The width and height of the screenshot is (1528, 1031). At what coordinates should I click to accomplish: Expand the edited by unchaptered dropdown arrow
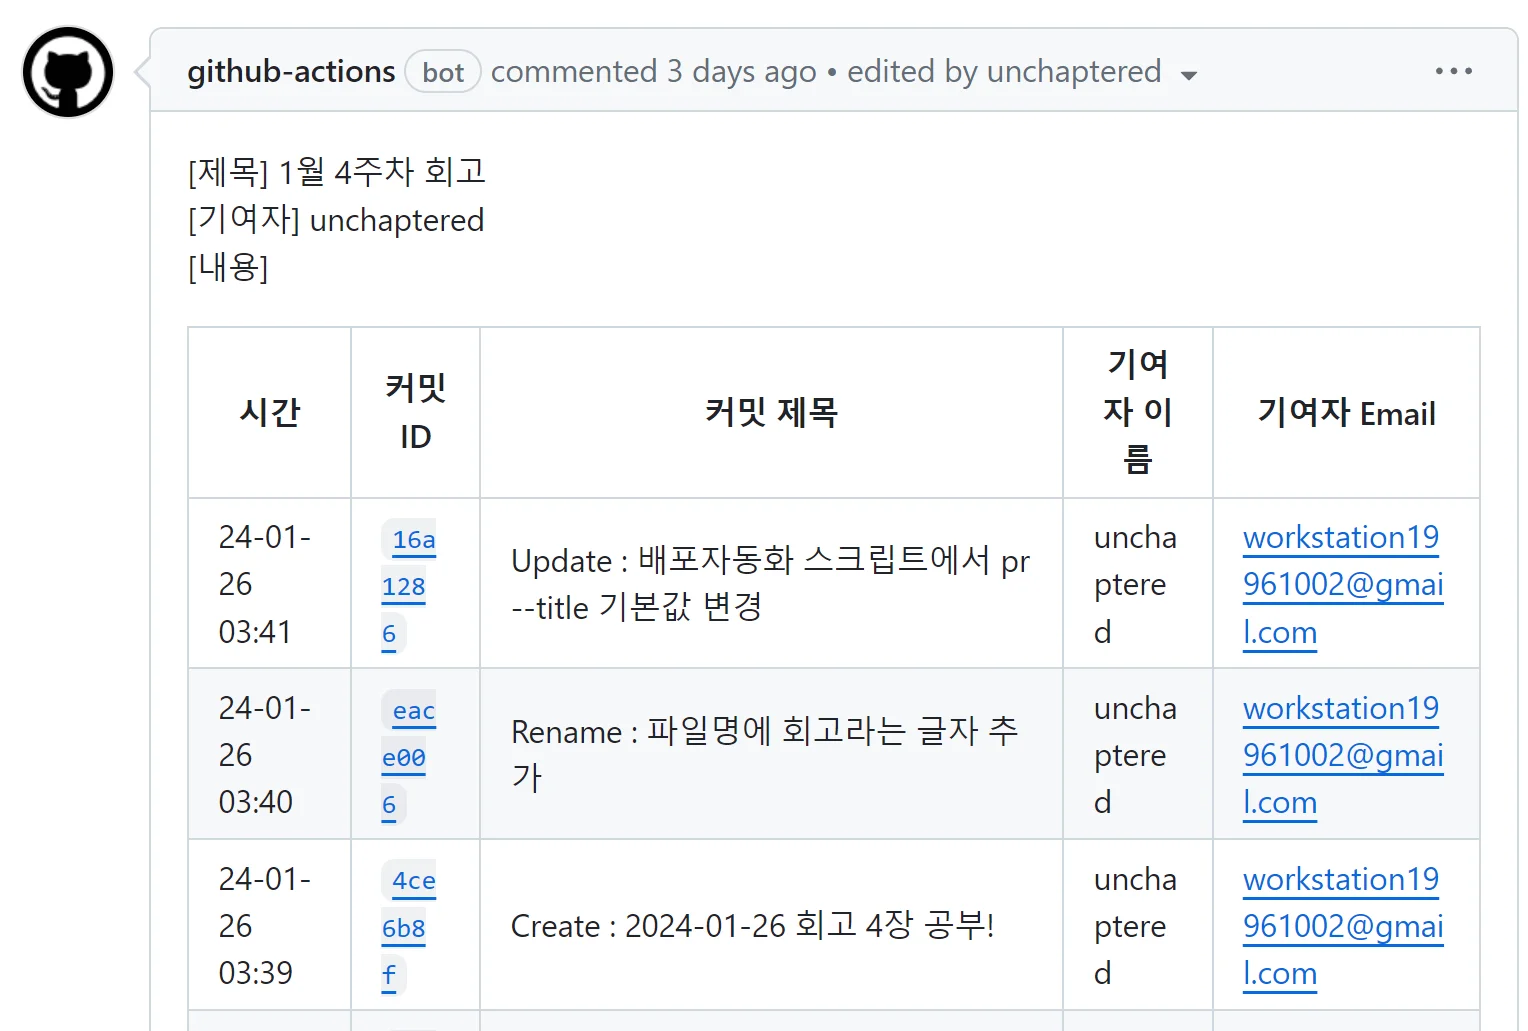pos(1188,76)
